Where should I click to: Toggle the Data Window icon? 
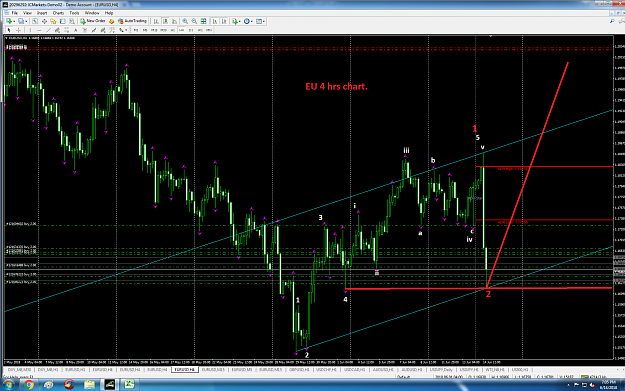44,21
